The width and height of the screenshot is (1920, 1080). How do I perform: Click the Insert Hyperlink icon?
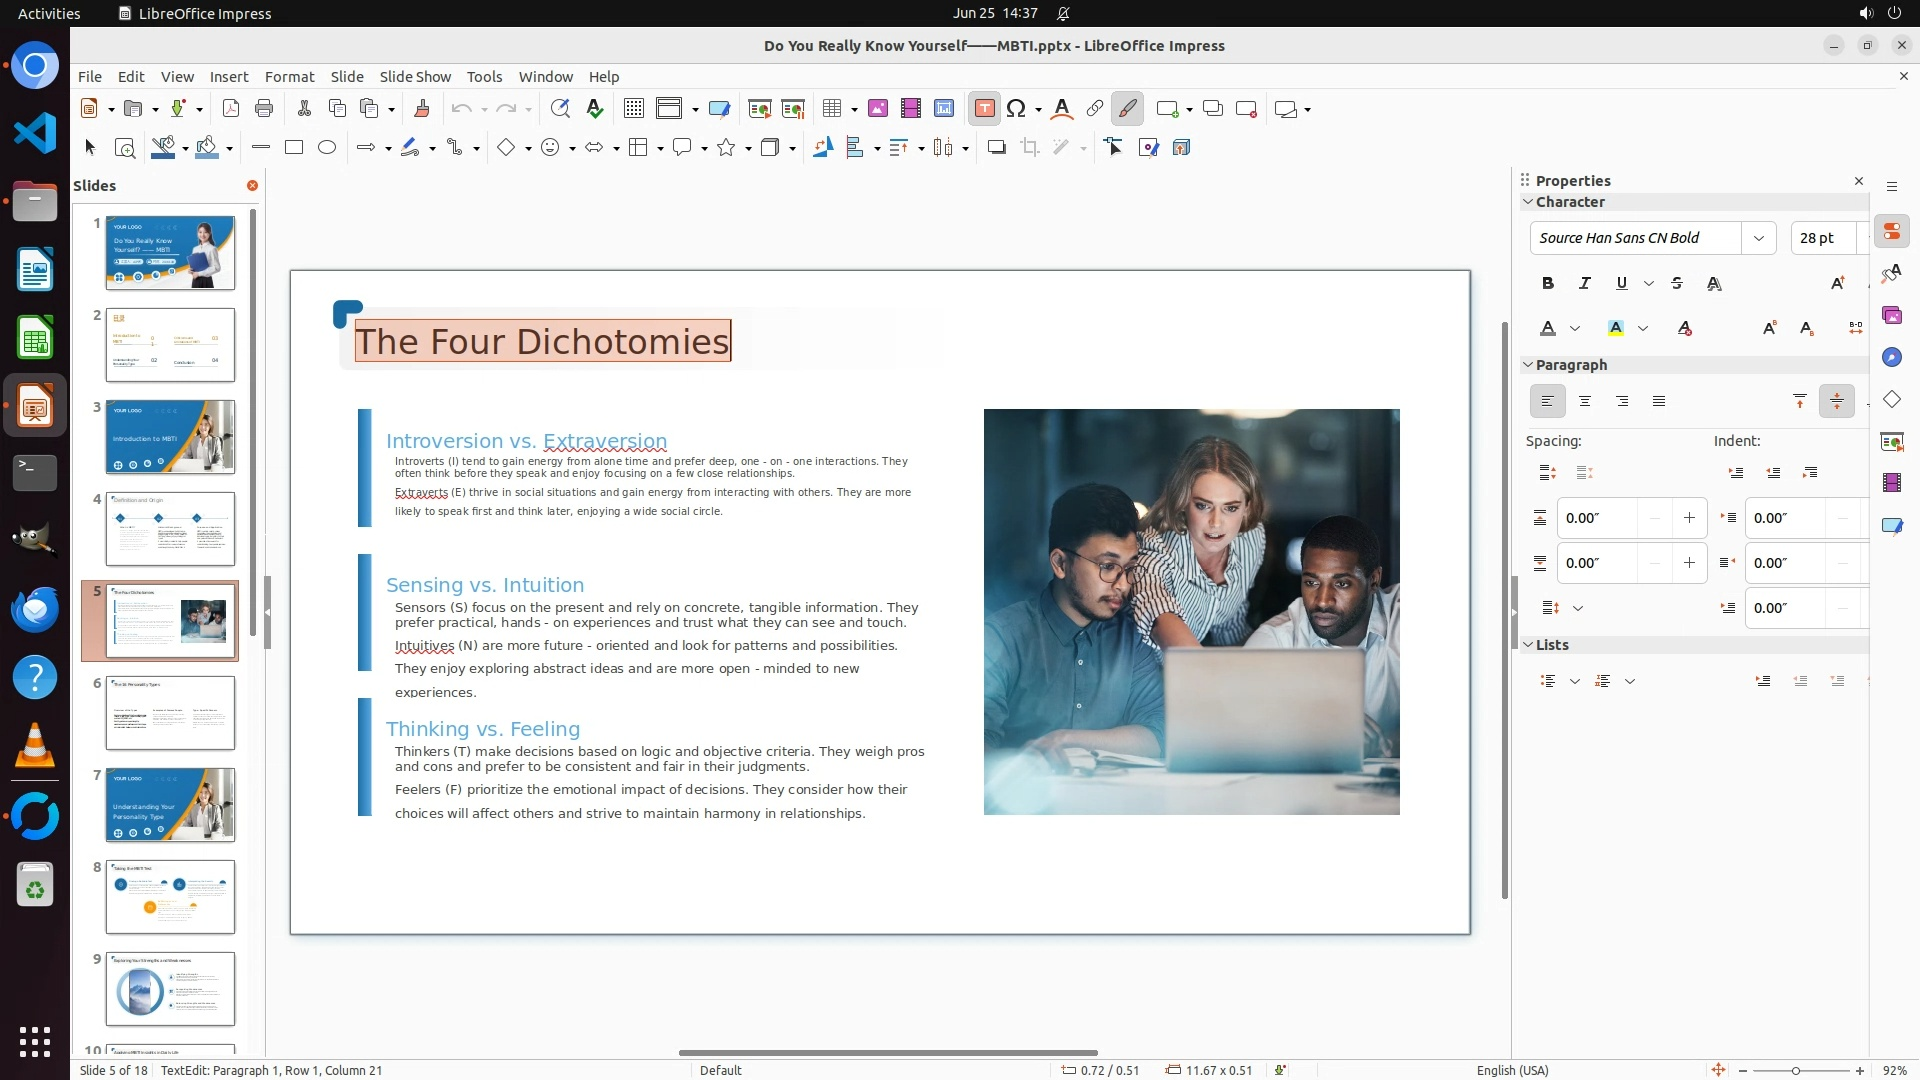pyautogui.click(x=1095, y=109)
